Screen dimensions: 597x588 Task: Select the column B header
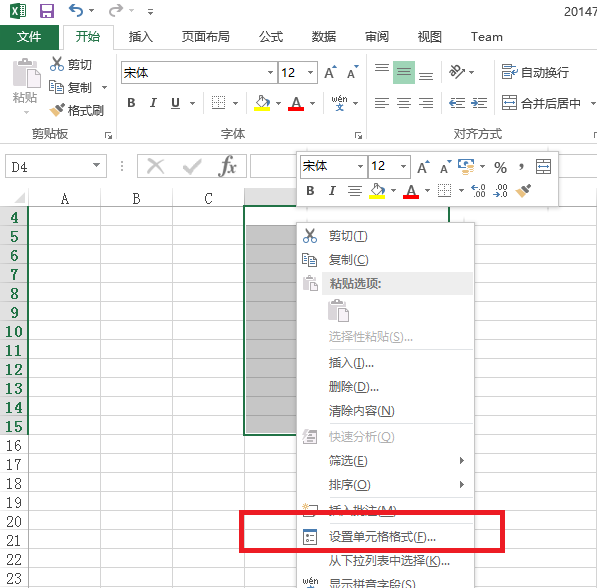pyautogui.click(x=136, y=198)
